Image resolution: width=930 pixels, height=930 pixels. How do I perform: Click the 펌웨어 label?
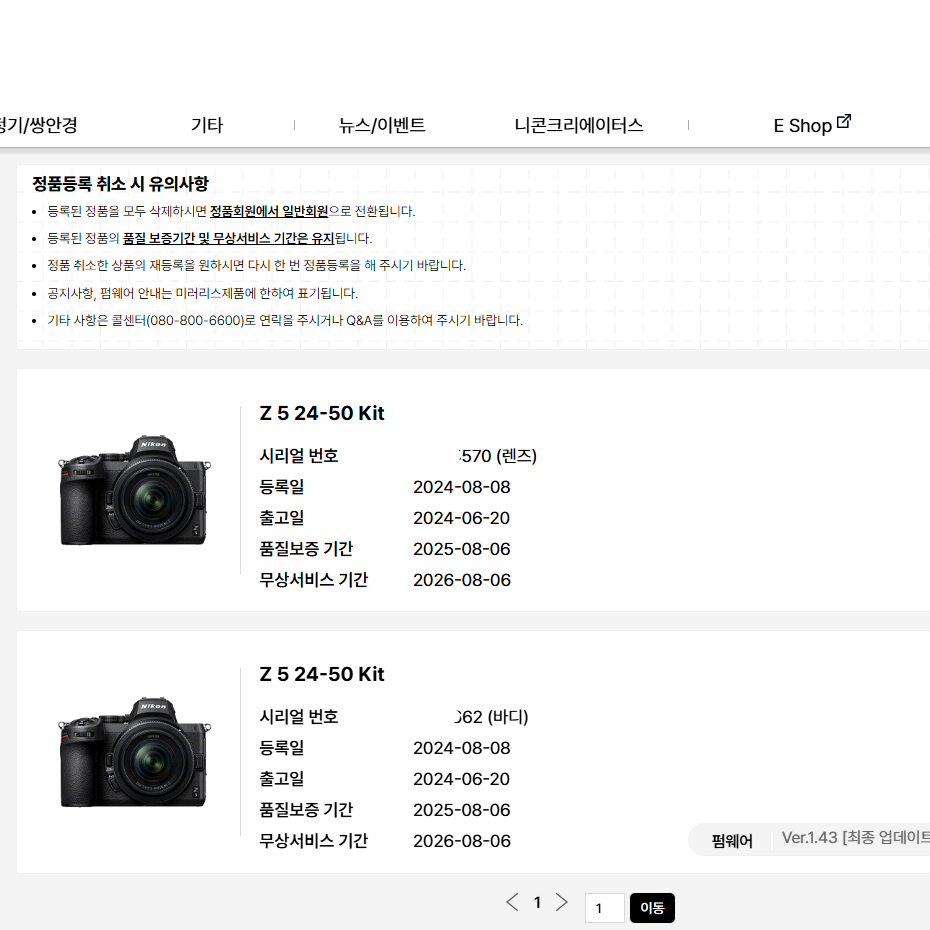pyautogui.click(x=732, y=840)
